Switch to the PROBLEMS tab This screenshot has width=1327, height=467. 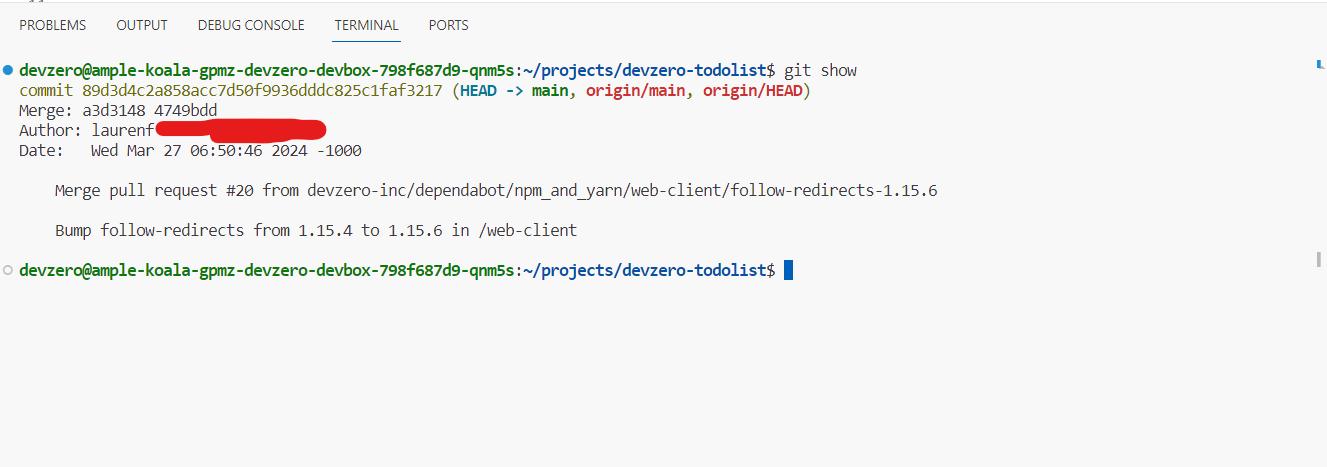53,25
